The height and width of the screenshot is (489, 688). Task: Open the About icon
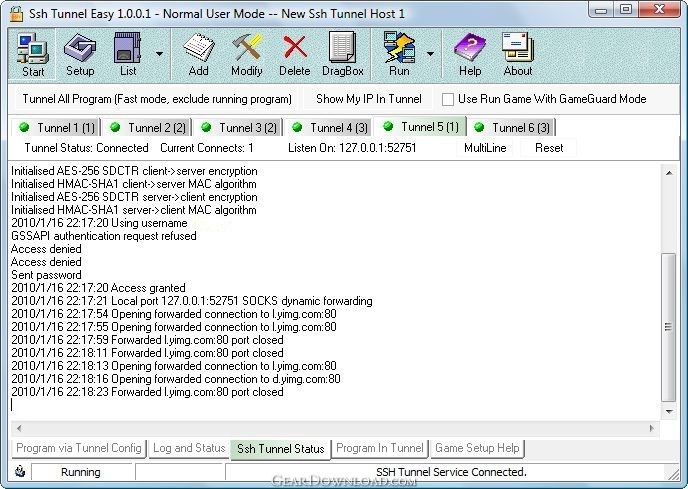(x=518, y=54)
